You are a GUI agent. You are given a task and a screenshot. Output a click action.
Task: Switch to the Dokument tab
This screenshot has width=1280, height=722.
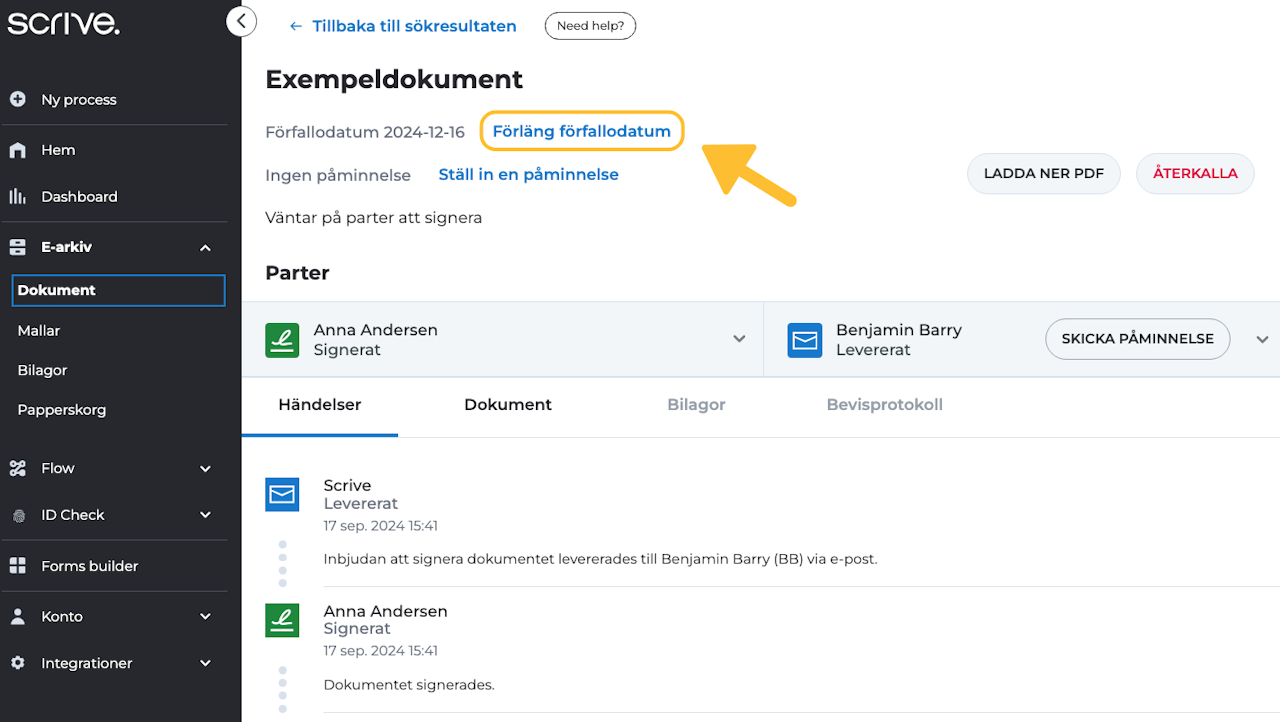tap(508, 405)
